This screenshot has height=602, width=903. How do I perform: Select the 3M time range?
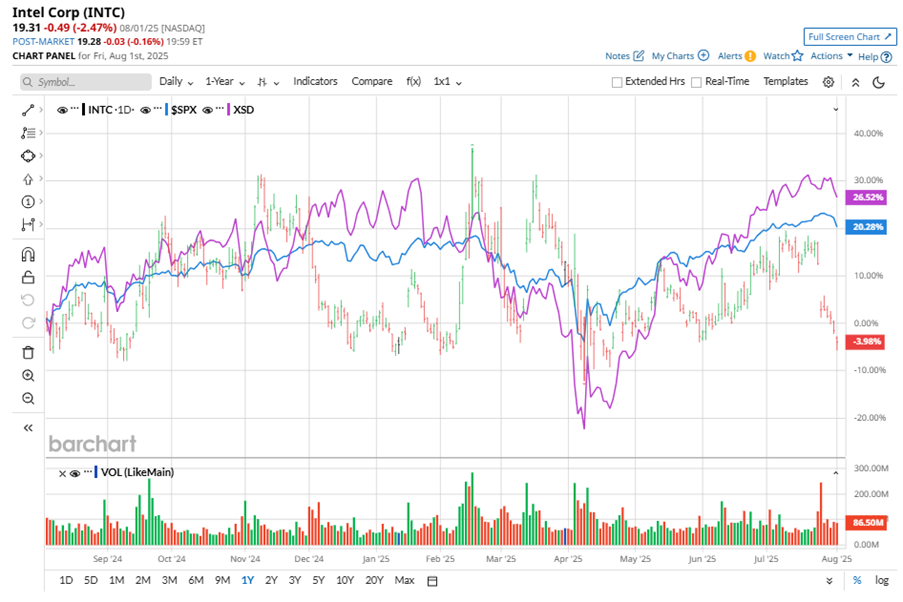(169, 580)
